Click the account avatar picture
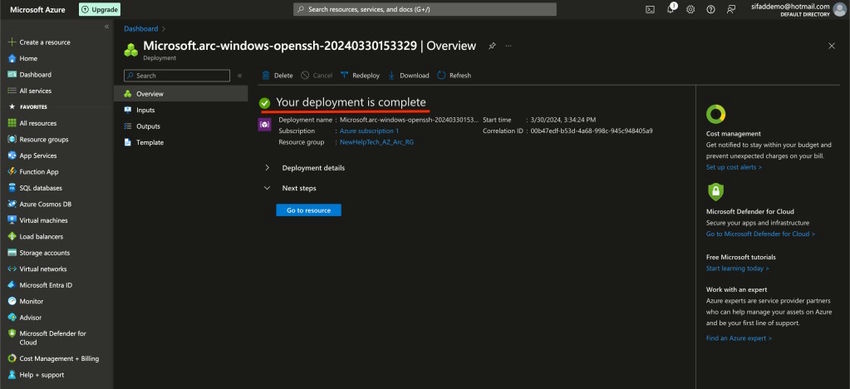 point(839,10)
